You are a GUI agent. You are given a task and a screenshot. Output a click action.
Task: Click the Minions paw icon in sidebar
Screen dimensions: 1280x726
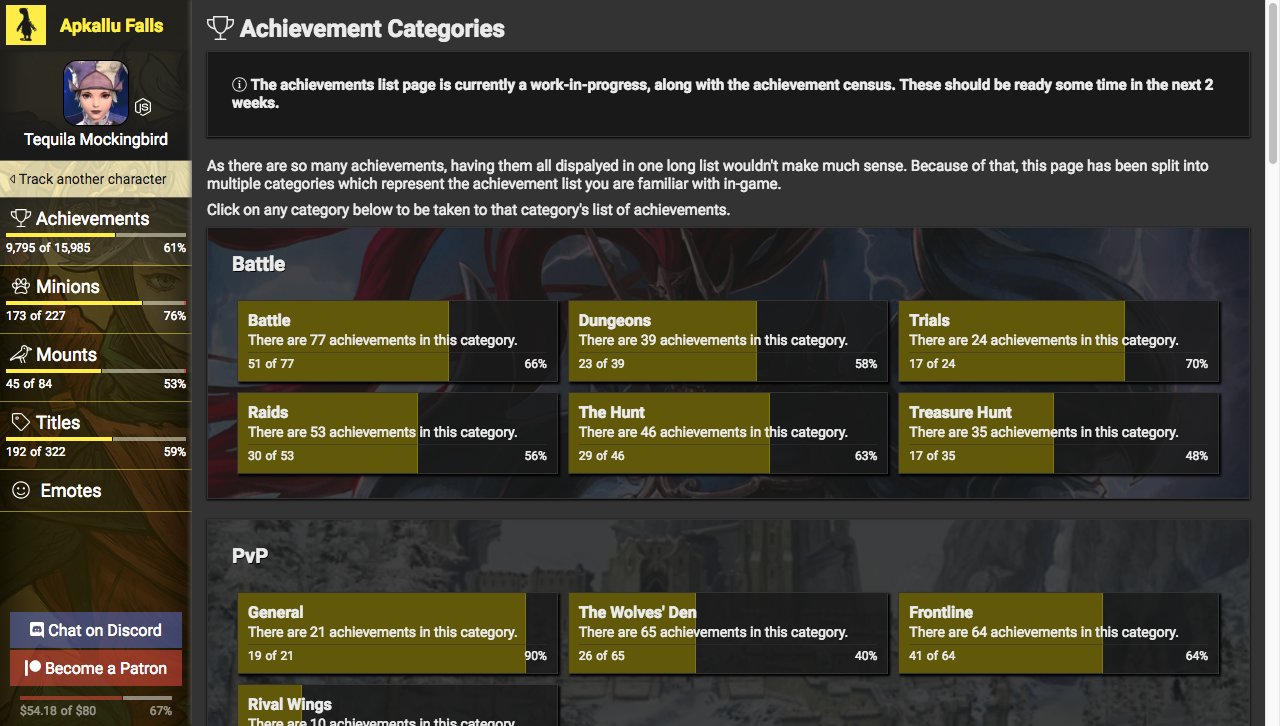(20, 286)
